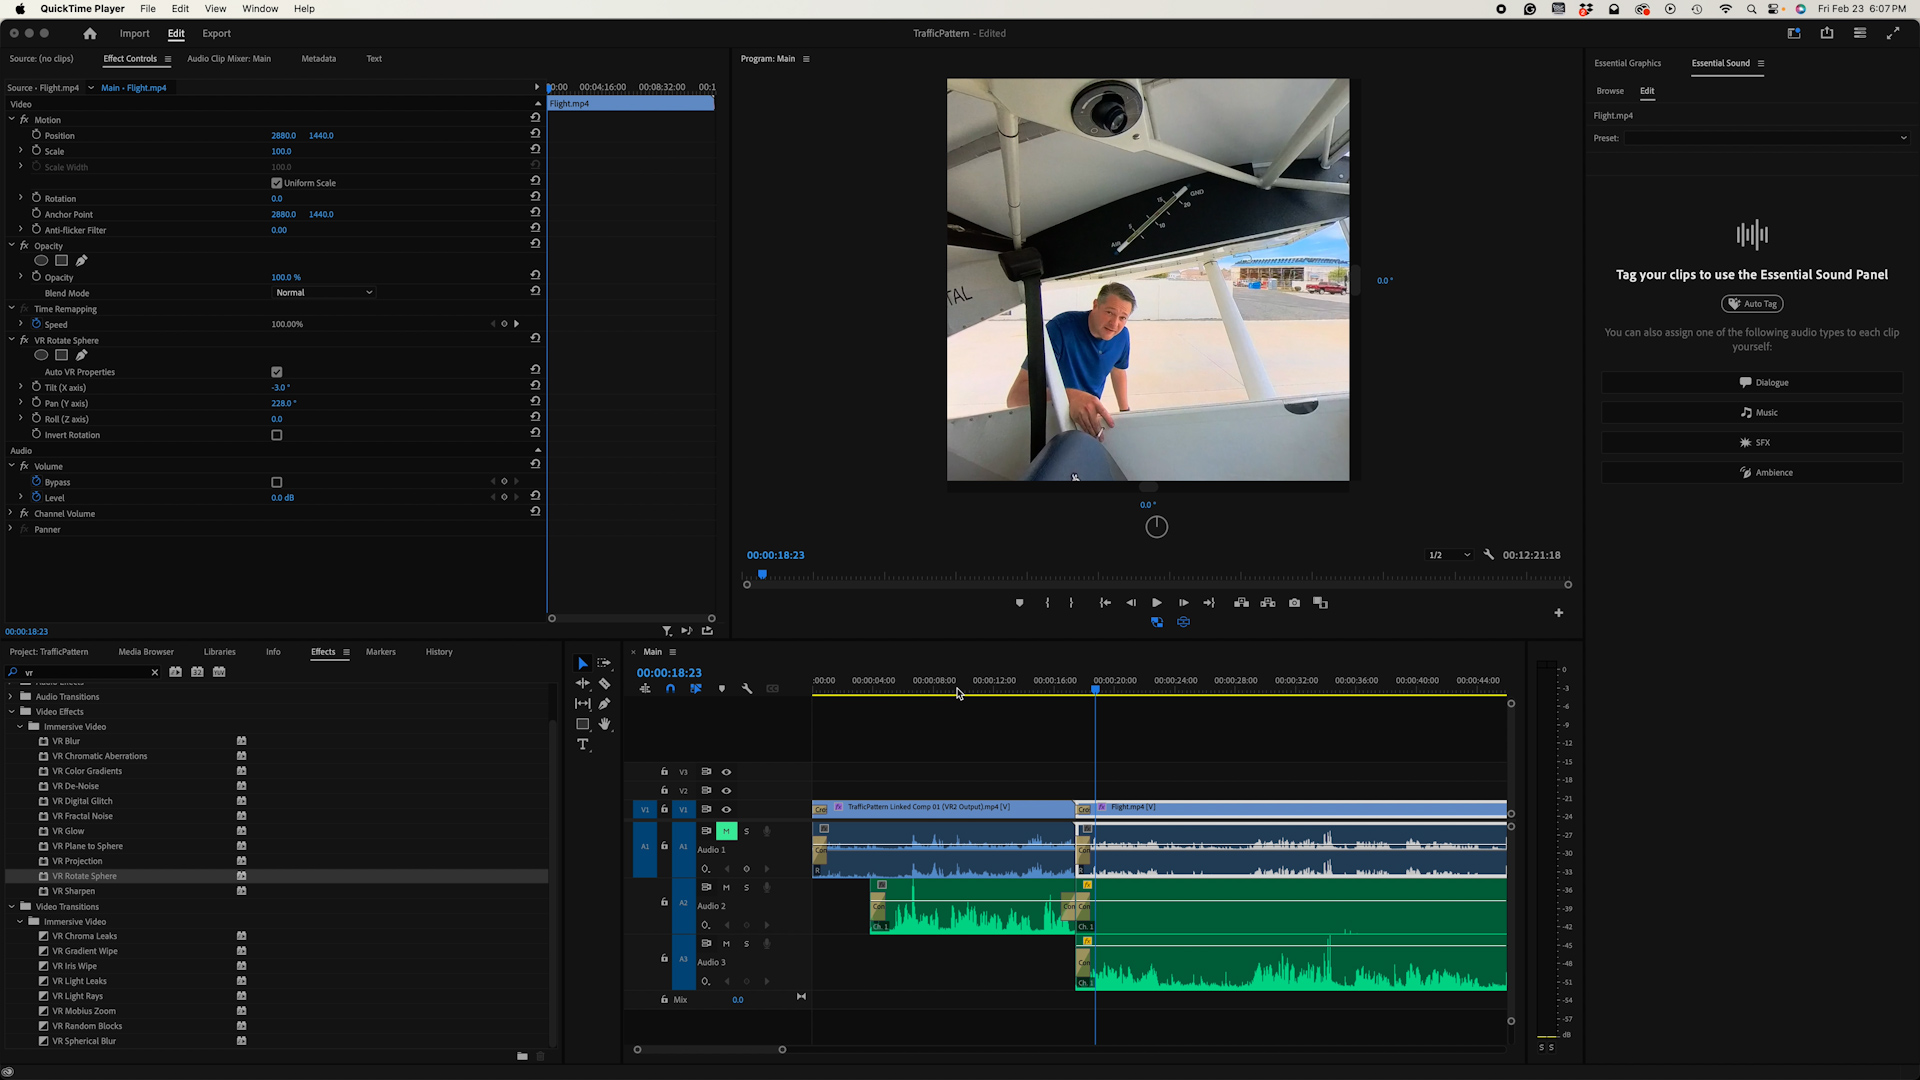Image resolution: width=1920 pixels, height=1080 pixels.
Task: Open playback resolution 1/2 dropdown
Action: [x=1449, y=555]
